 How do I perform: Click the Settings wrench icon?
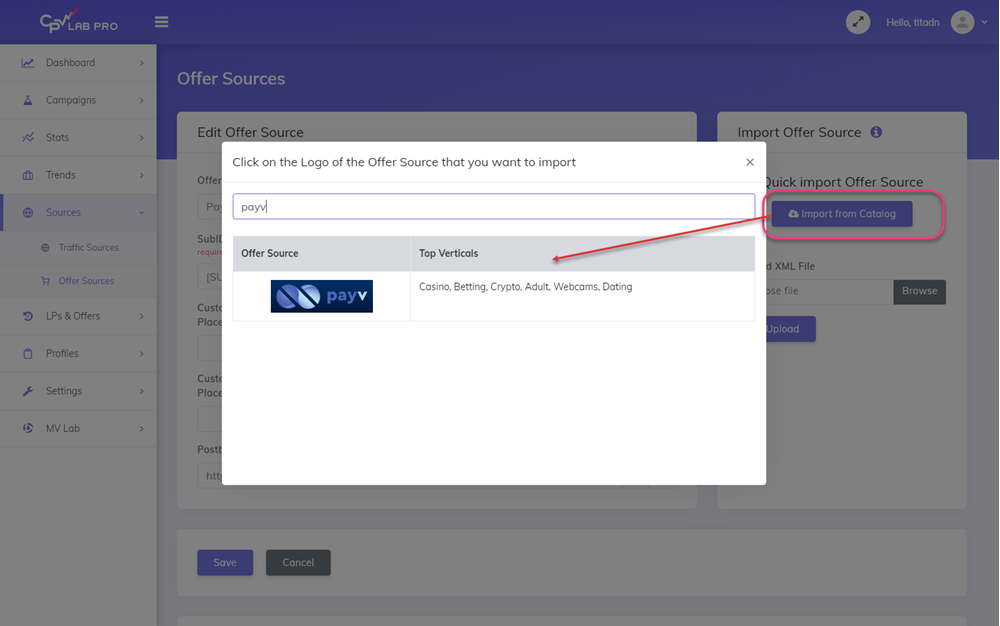(x=27, y=391)
